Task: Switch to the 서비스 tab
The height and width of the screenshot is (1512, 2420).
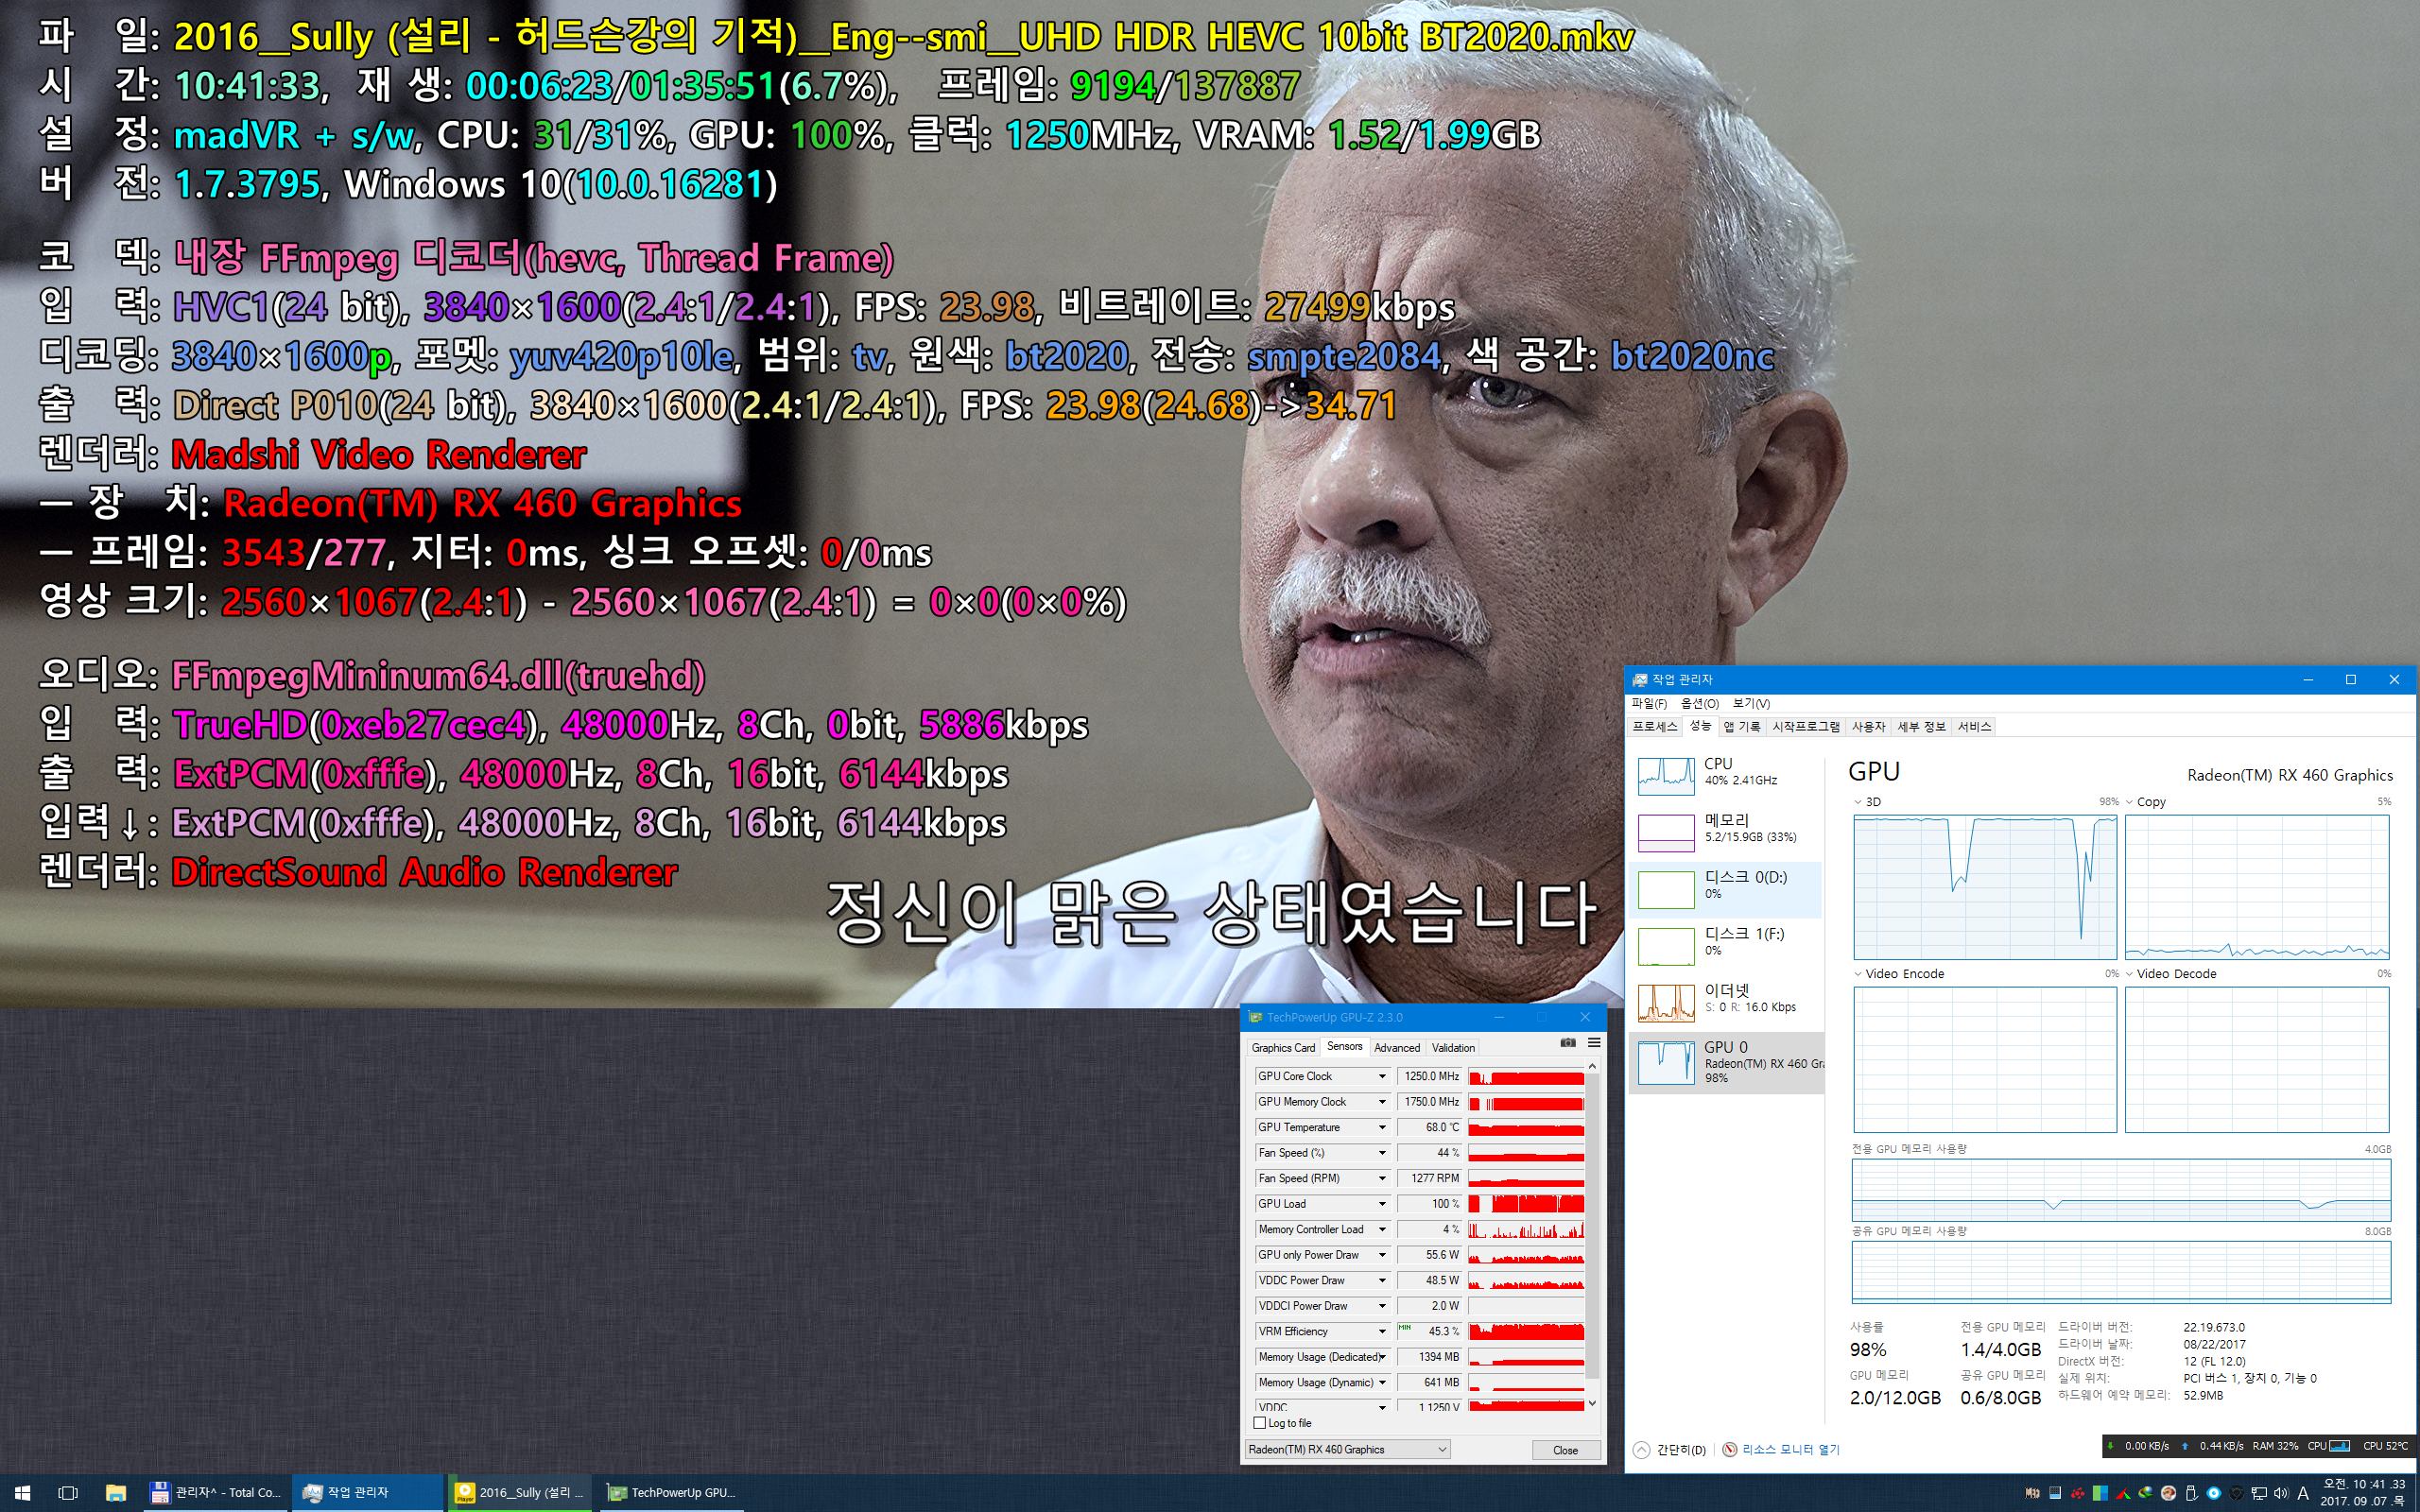Action: tap(1974, 727)
